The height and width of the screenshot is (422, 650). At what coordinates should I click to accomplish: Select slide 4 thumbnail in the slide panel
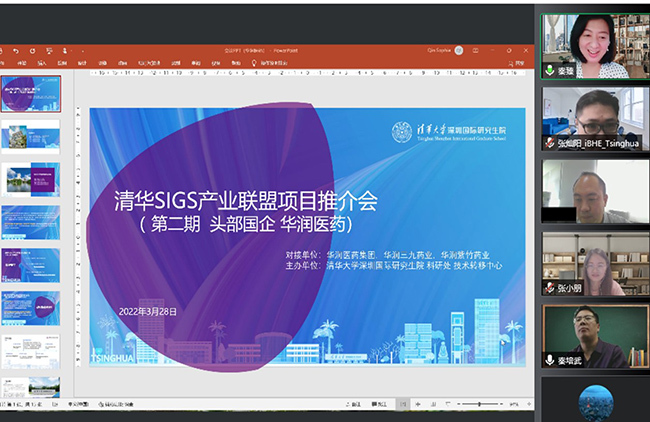point(31,223)
